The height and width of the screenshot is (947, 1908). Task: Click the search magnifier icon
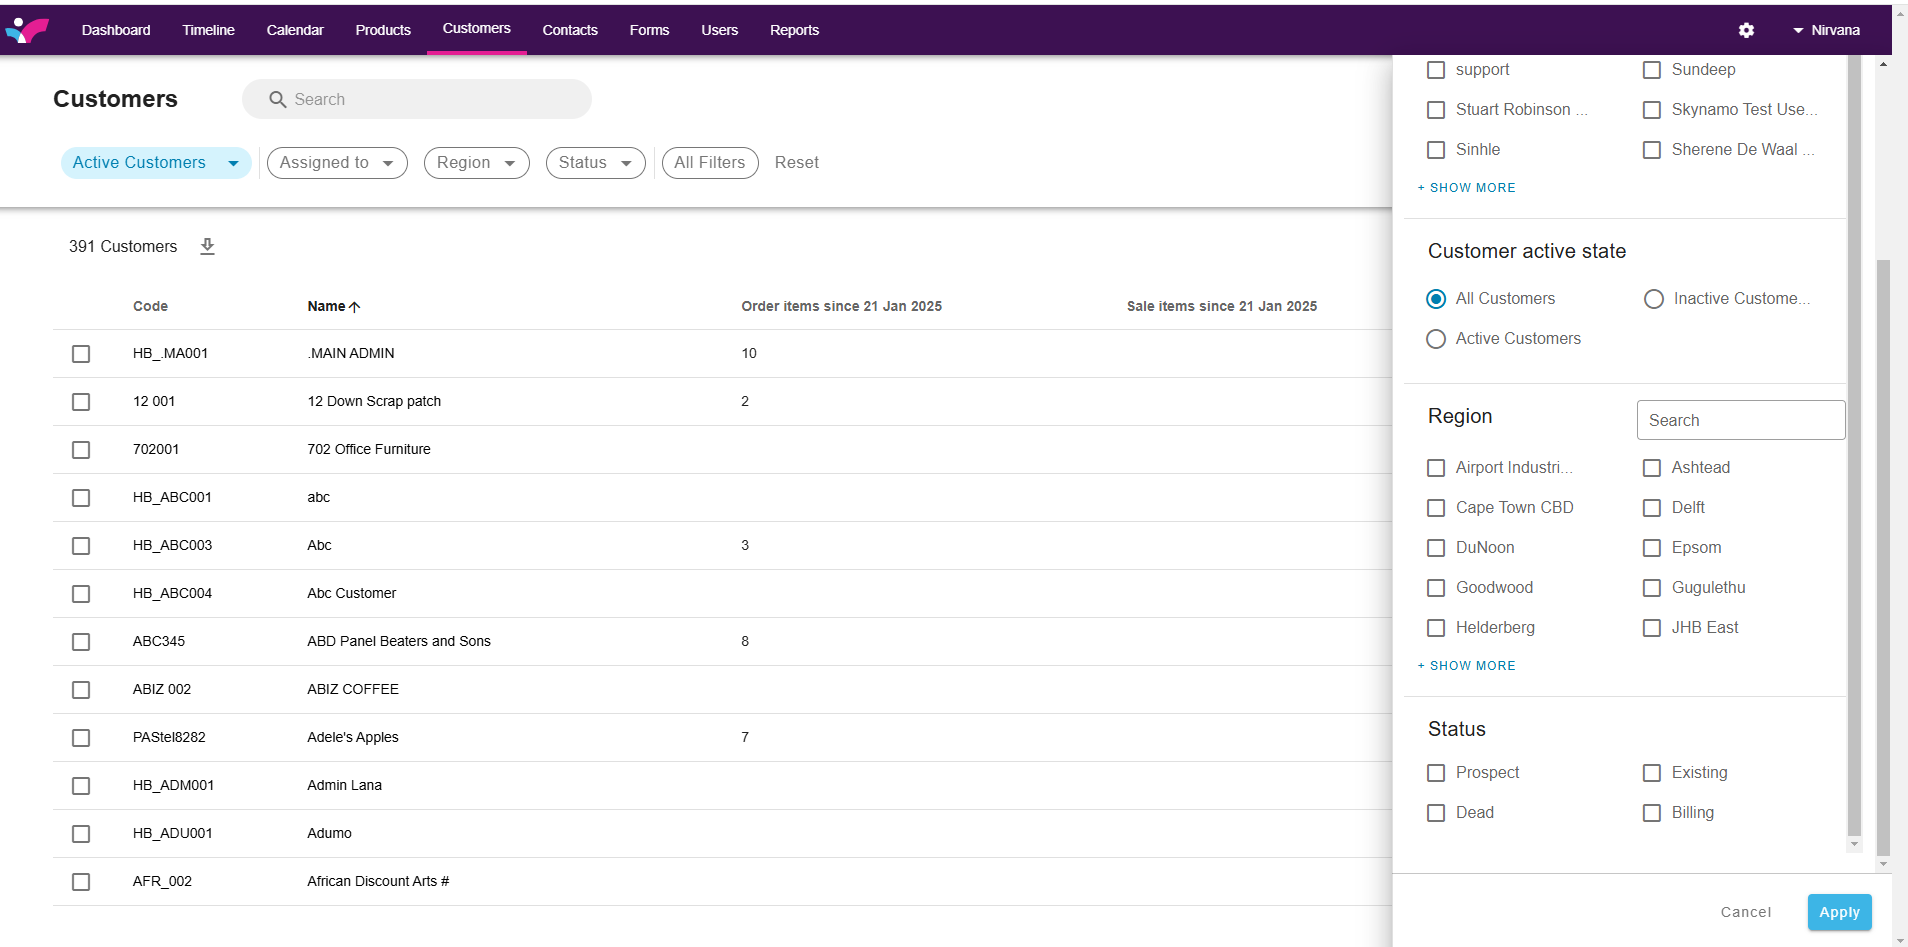[278, 100]
